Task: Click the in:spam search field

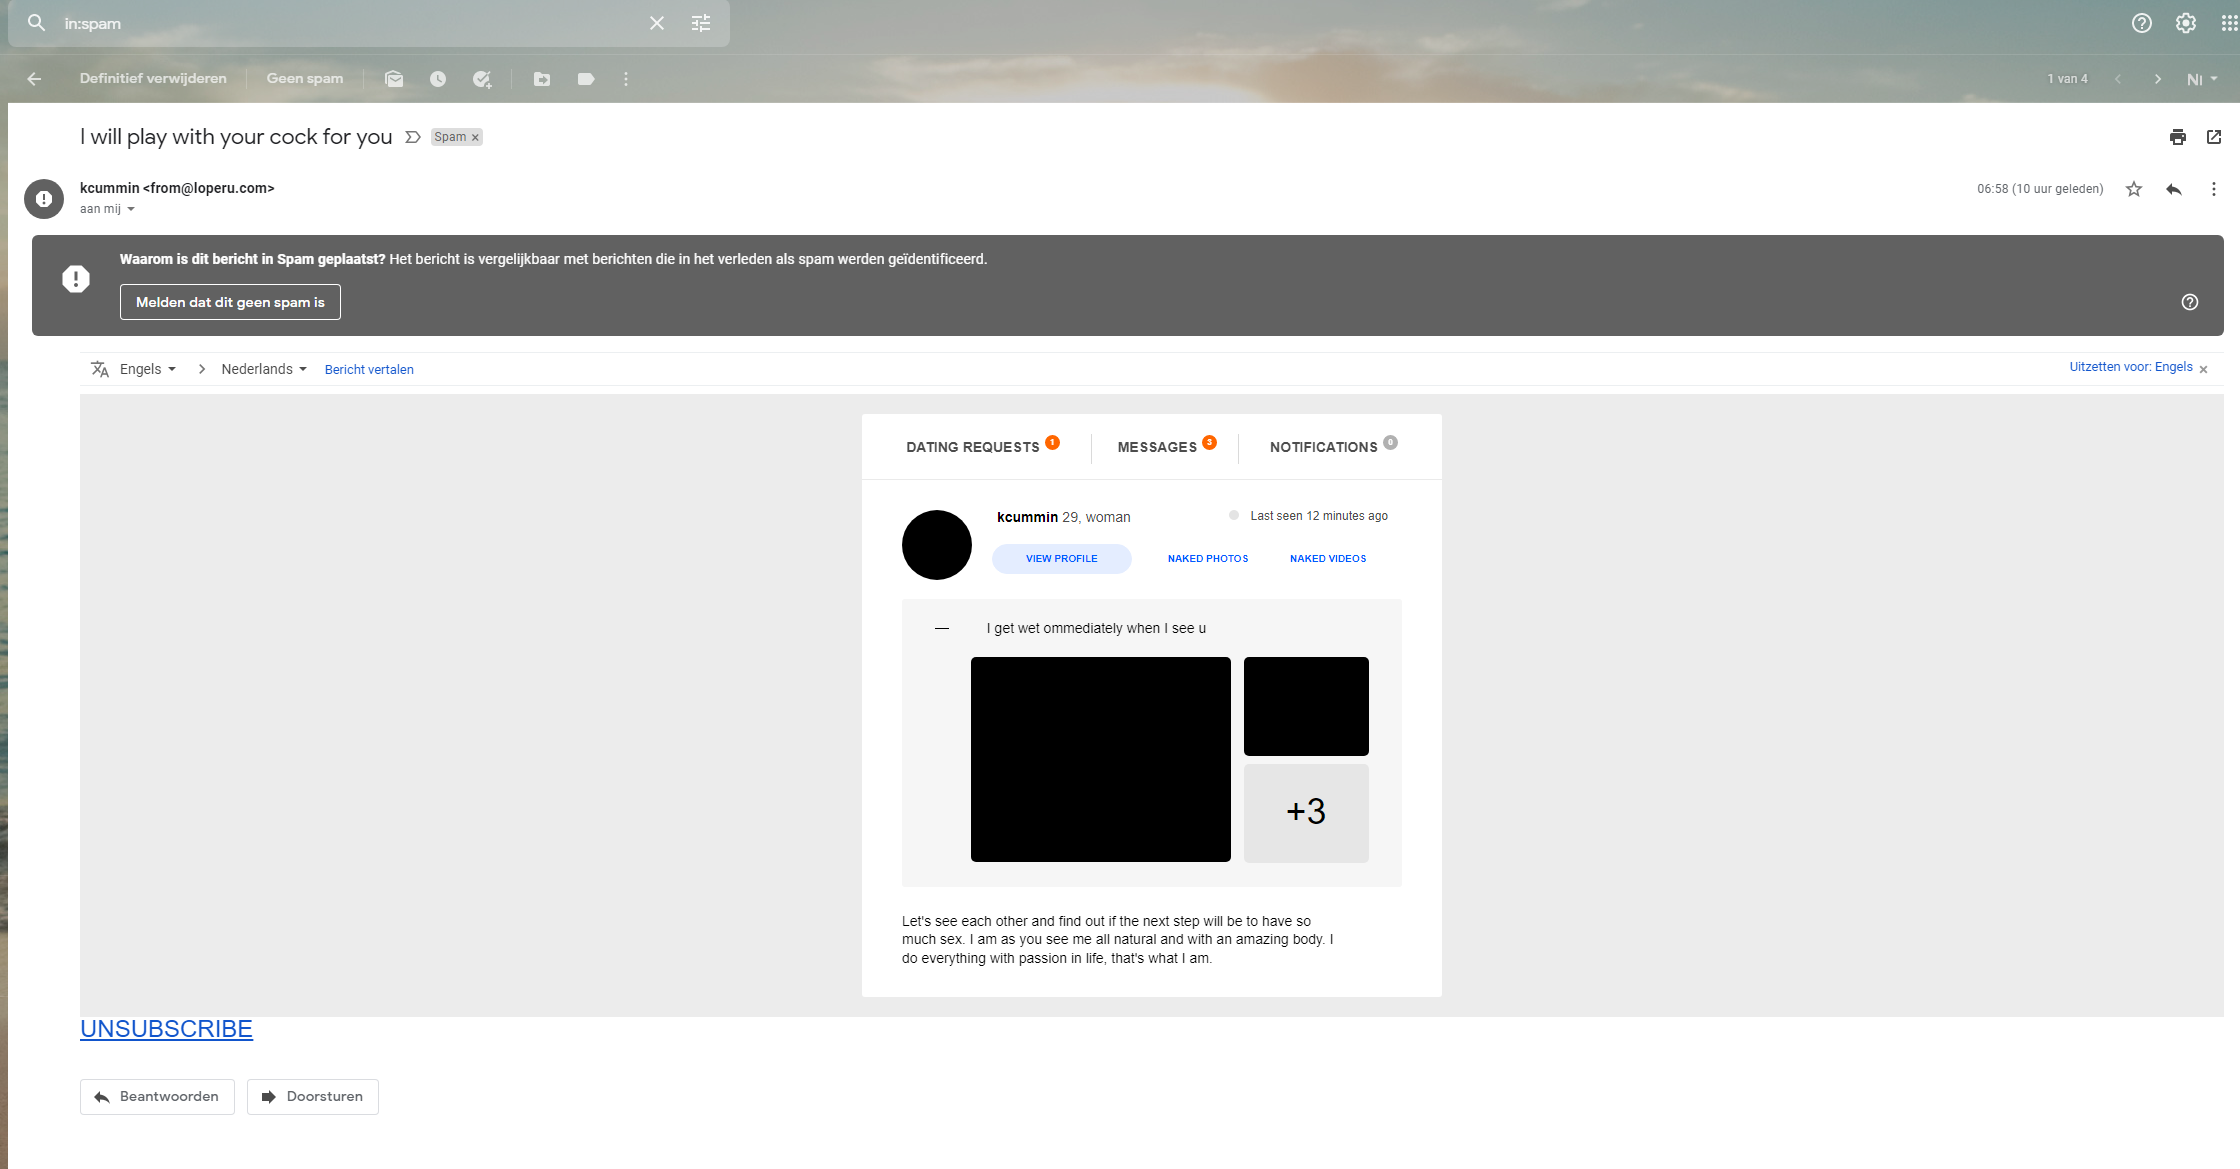Action: [x=340, y=23]
